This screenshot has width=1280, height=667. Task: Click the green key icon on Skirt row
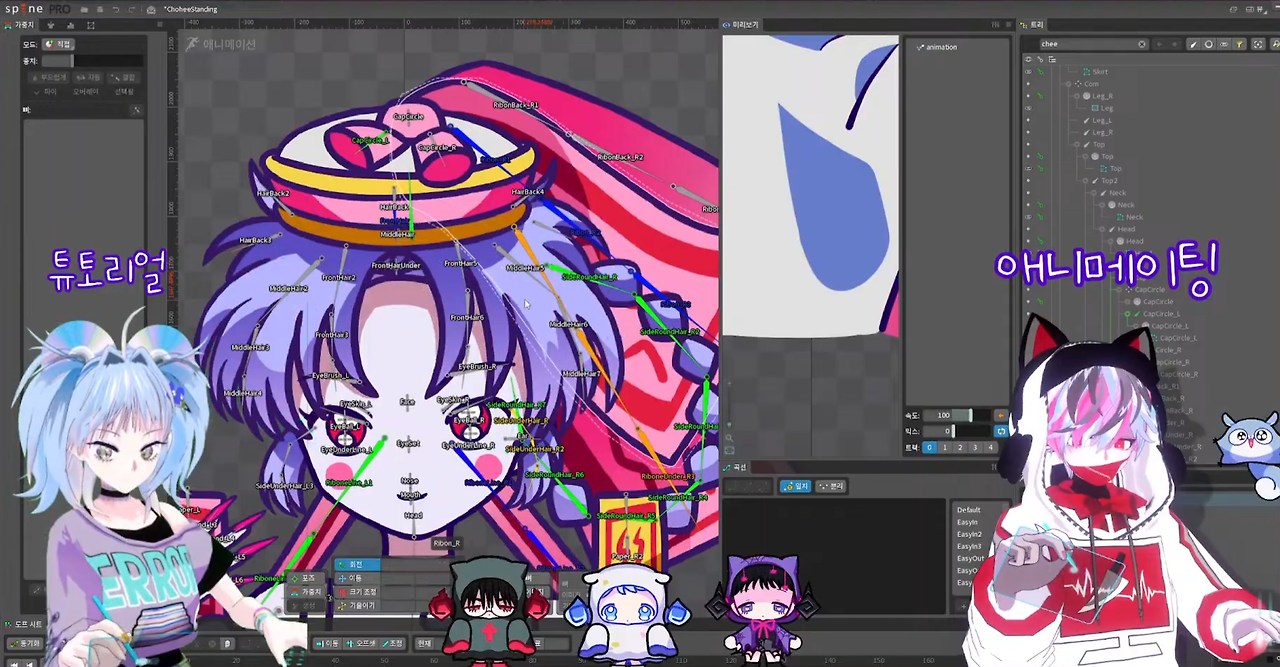(x=1040, y=72)
